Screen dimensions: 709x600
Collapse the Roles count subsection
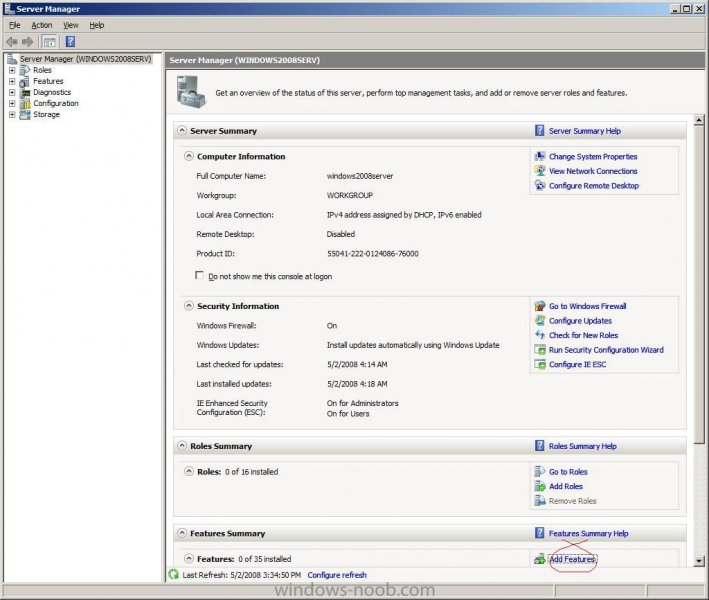189,471
